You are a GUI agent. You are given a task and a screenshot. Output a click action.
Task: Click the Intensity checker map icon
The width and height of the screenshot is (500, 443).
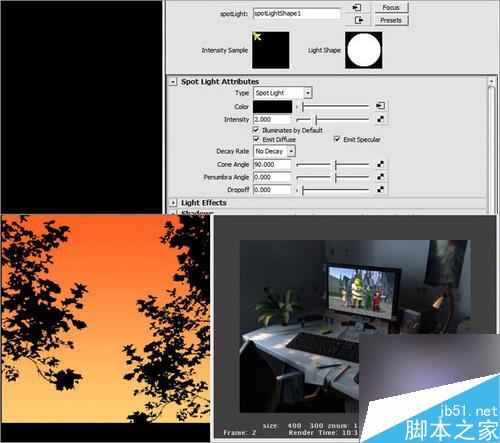[380, 119]
